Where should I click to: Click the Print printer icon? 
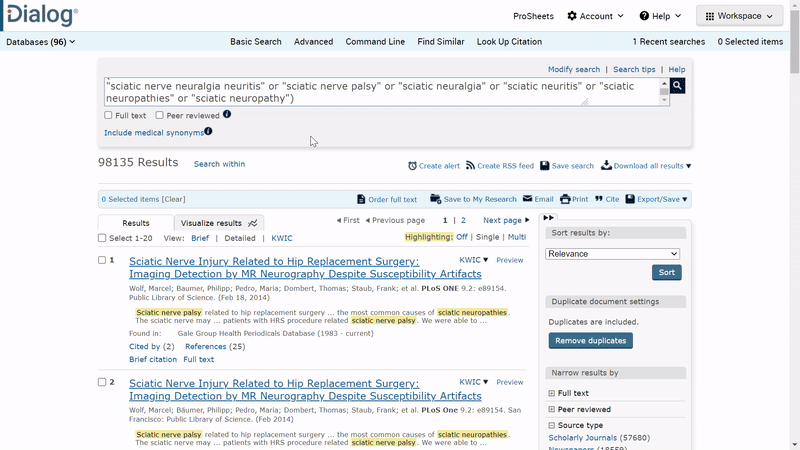[x=566, y=199]
